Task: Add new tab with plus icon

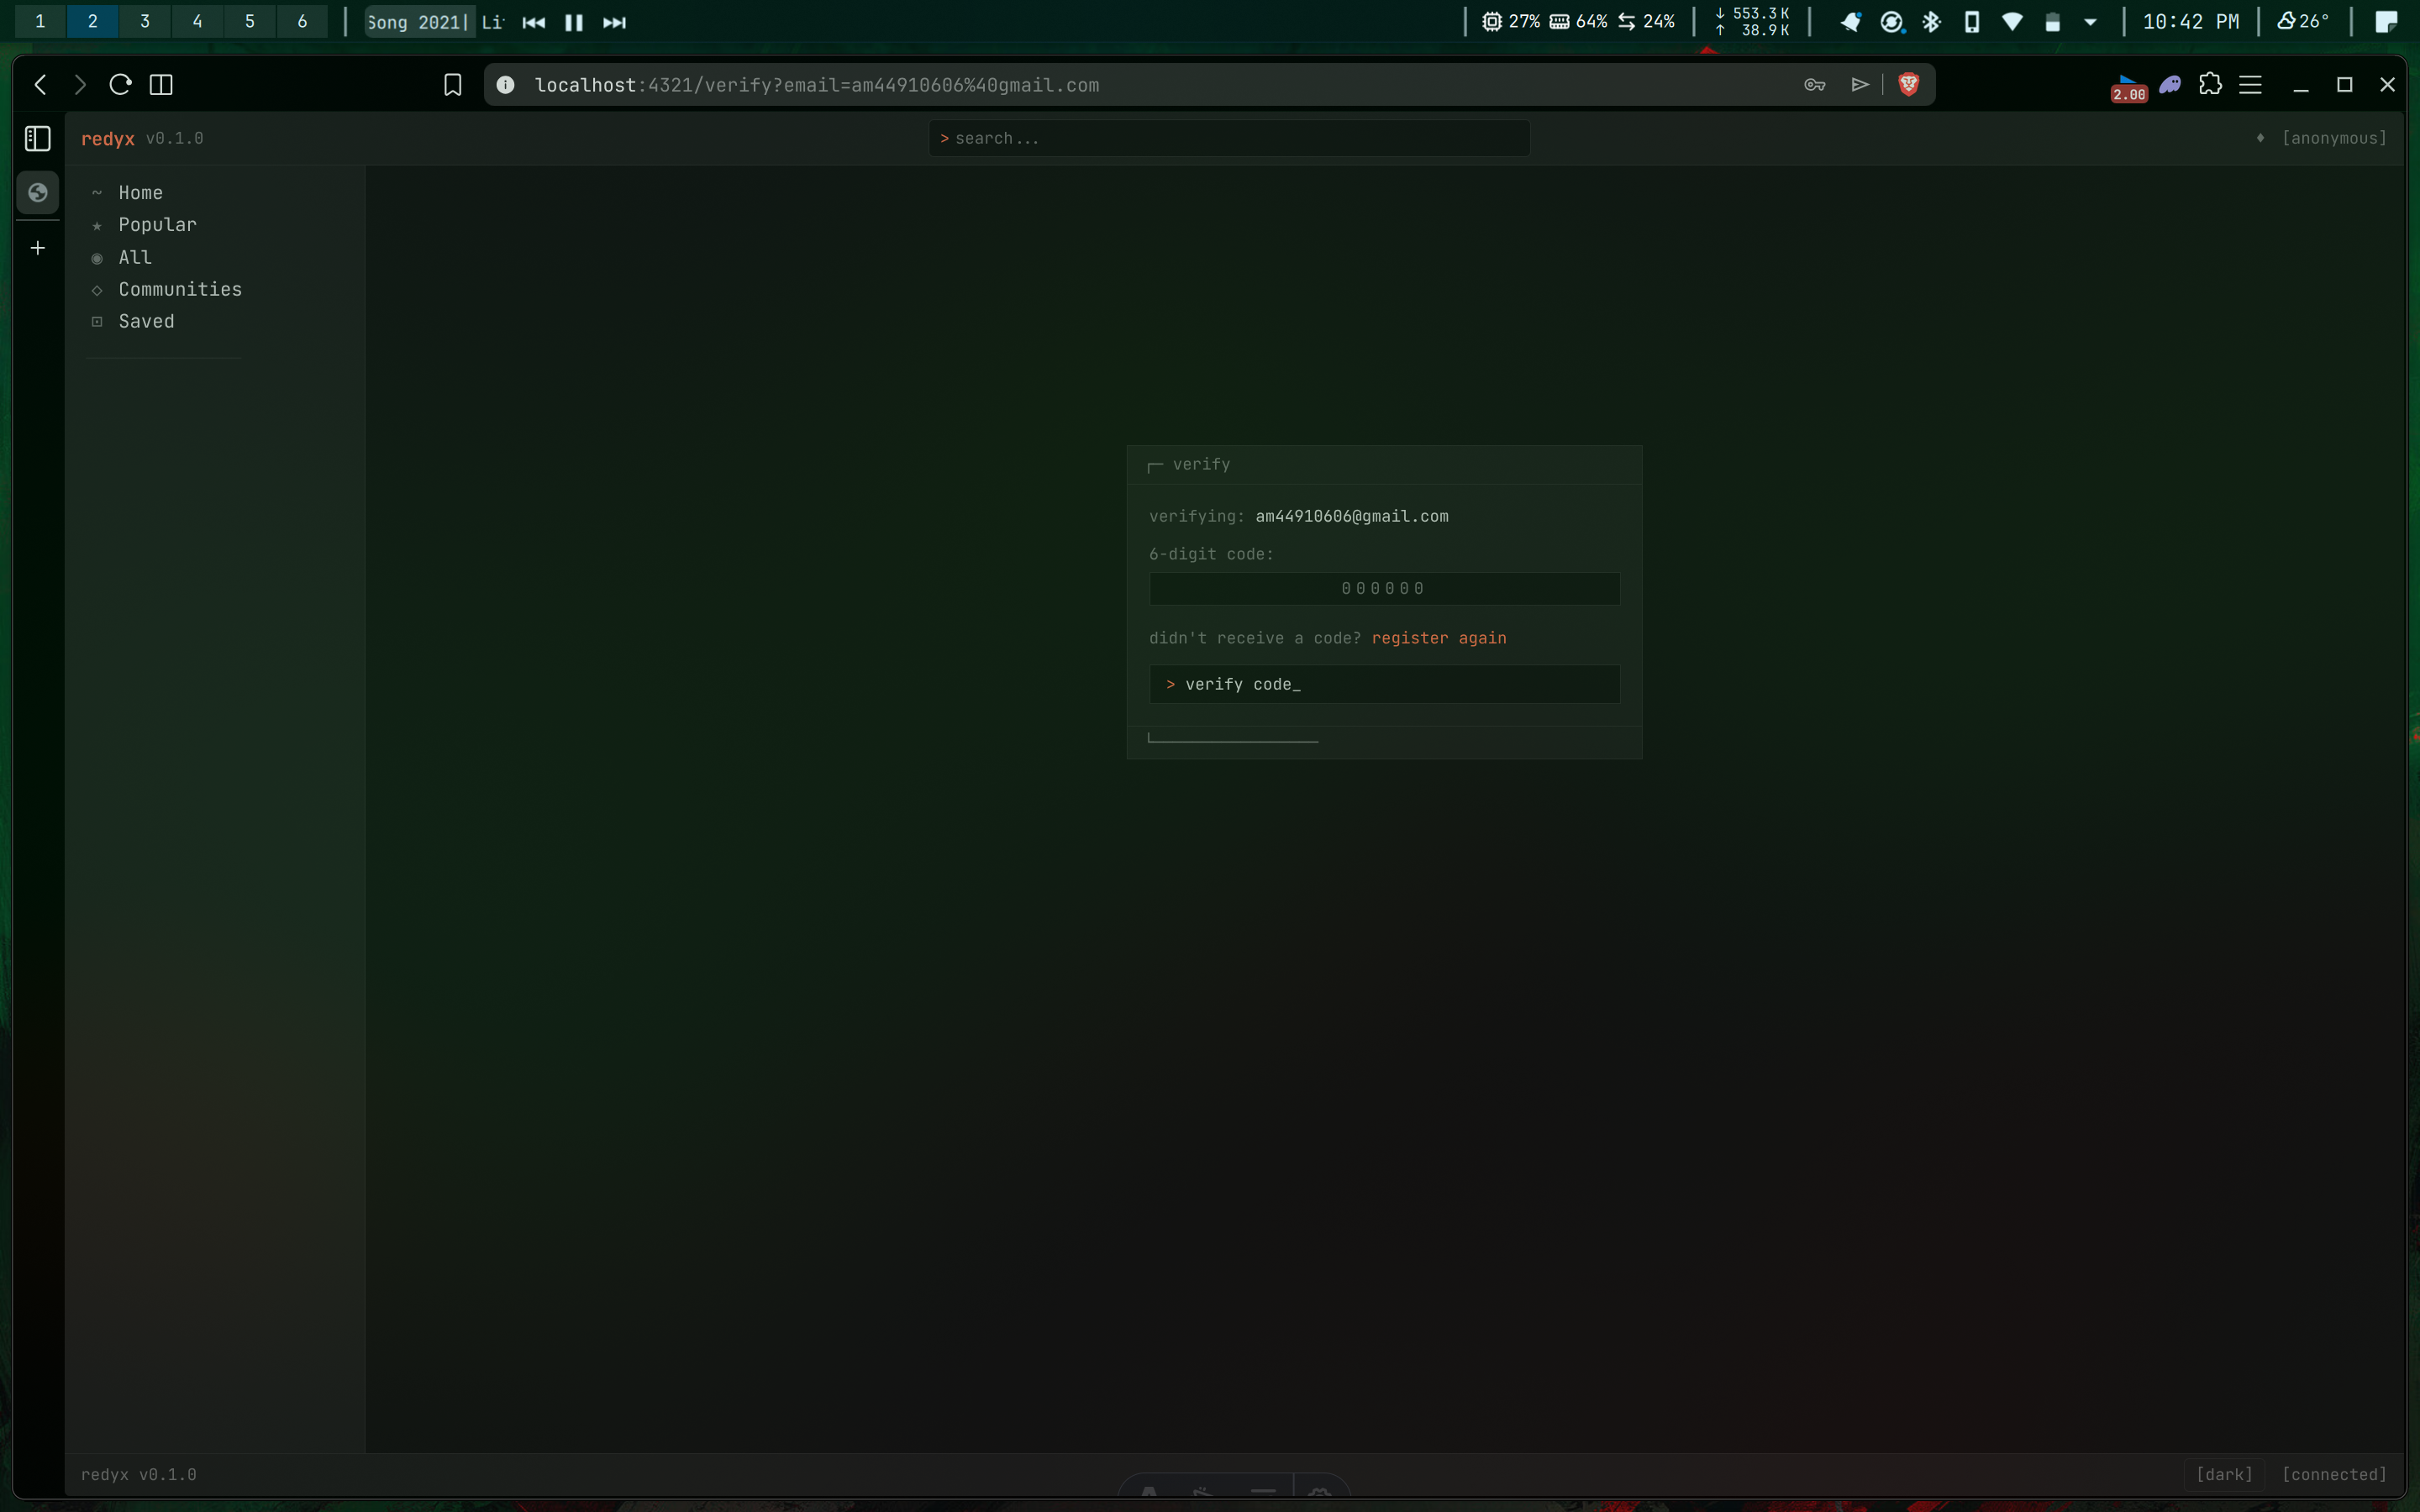Action: point(38,248)
